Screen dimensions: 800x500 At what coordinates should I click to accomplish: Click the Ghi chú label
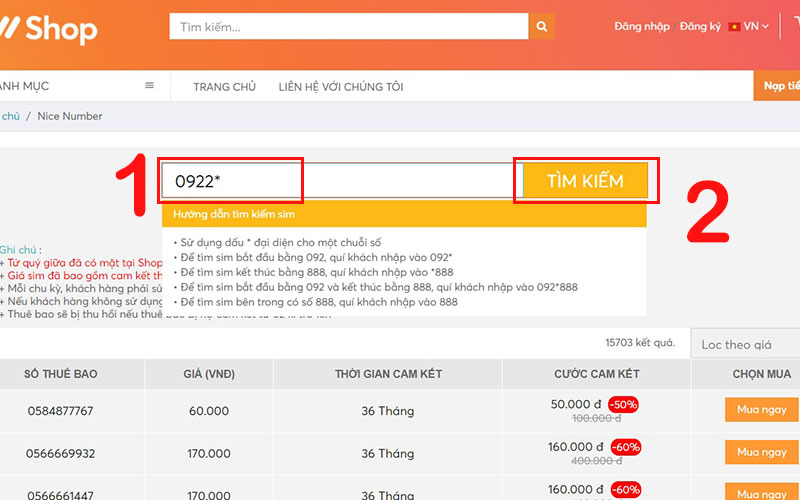click(20, 250)
